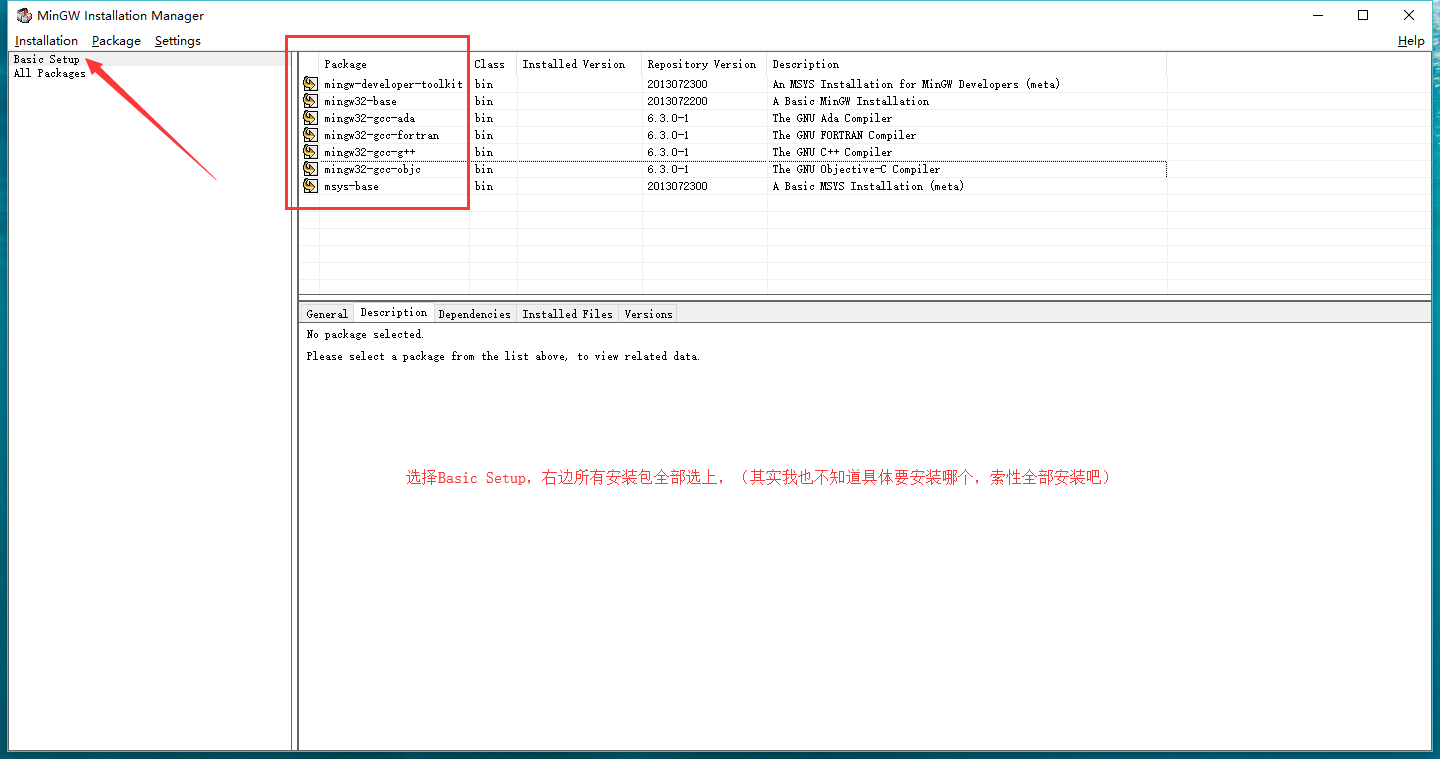Click version 6.3.0-1 in mingw32-gcc-objc row
Image resolution: width=1440 pixels, height=759 pixels.
pyautogui.click(x=668, y=169)
